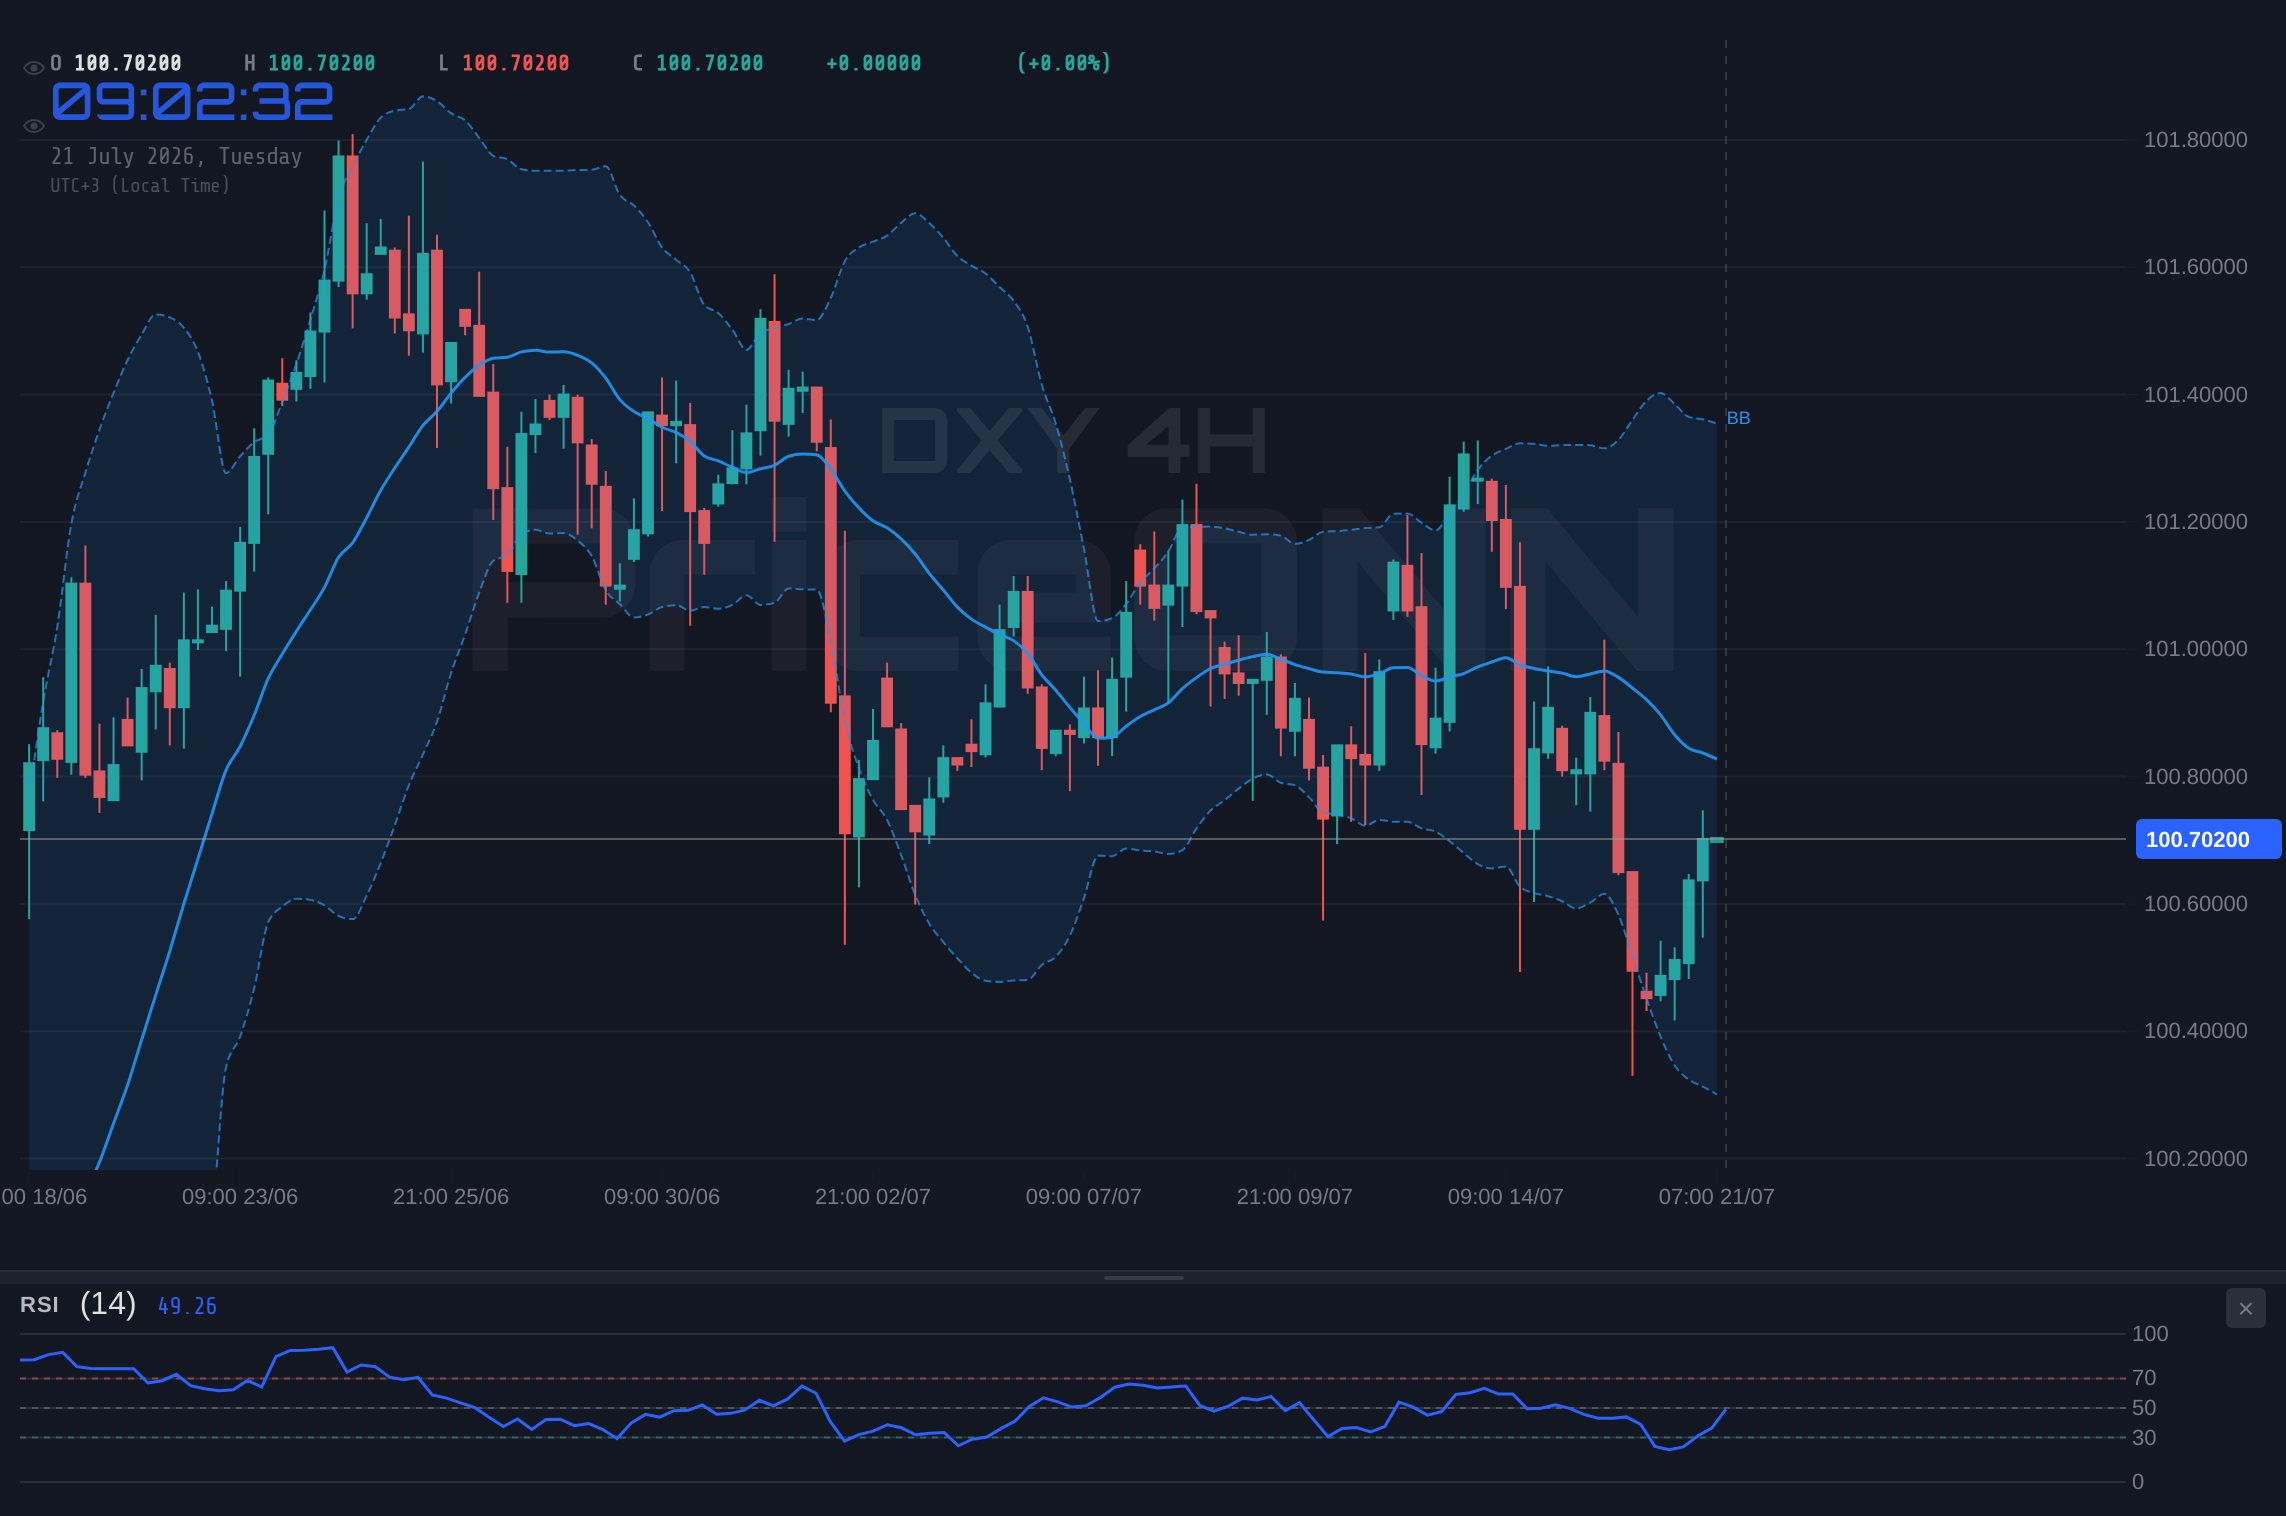Grab the pane divider handle above RSI
2286x1516 pixels.
(1143, 1277)
